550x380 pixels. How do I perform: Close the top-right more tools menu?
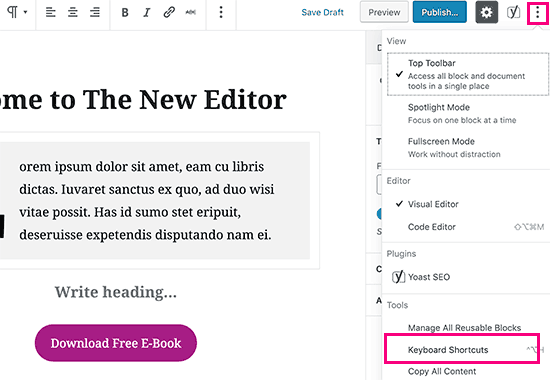coord(537,13)
